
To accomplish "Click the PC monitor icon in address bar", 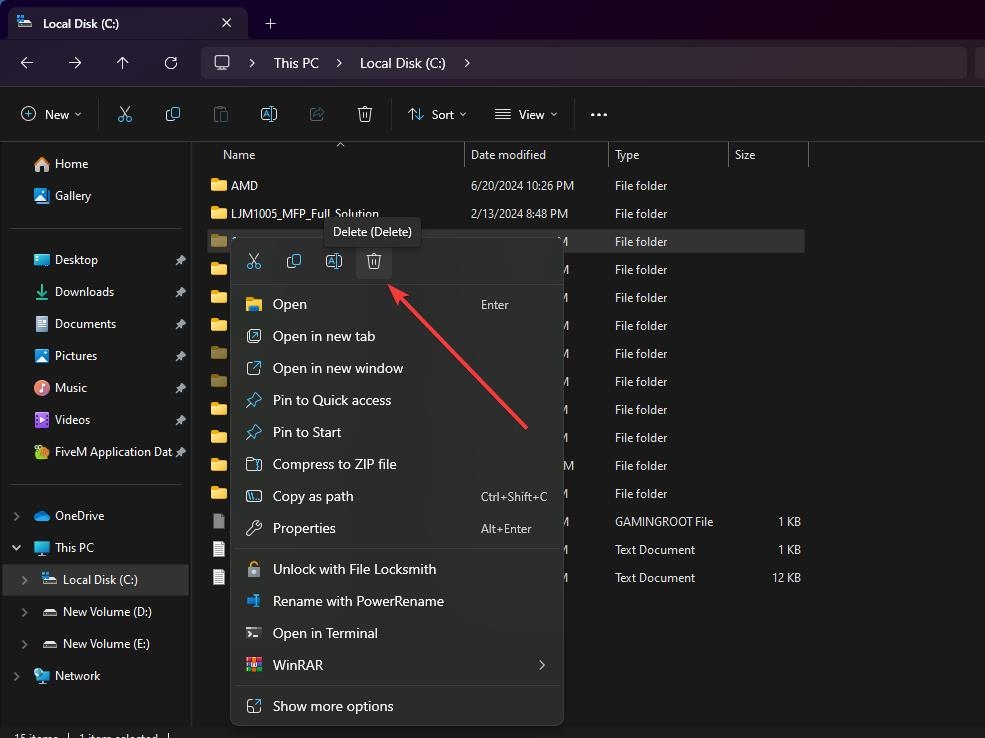I will point(222,63).
